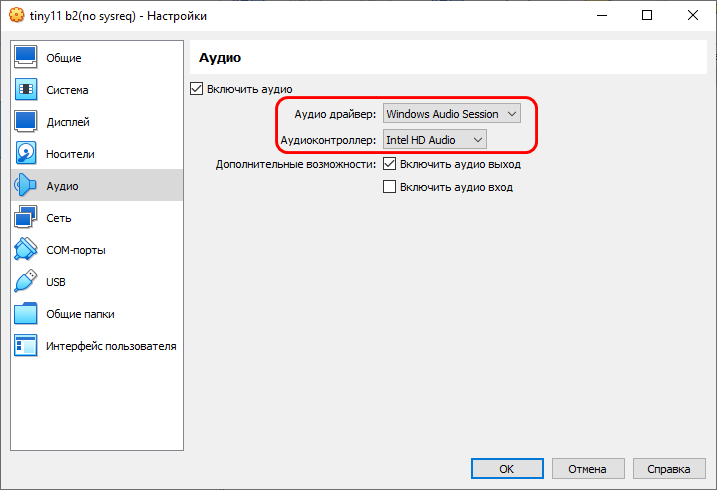
Task: Click the Shared Folders (Общие папки) folder icon
Action: tap(26, 314)
